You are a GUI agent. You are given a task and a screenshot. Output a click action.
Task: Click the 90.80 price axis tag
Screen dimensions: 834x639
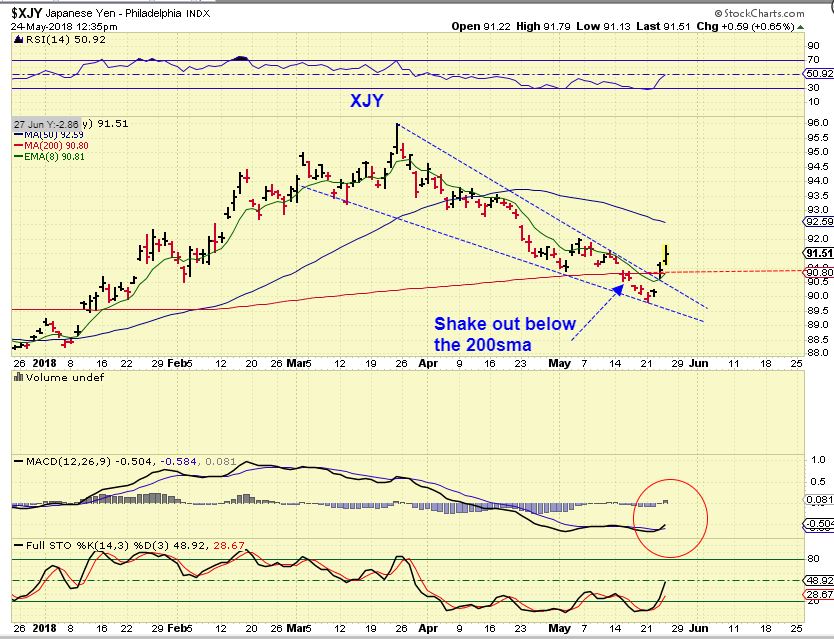819,272
